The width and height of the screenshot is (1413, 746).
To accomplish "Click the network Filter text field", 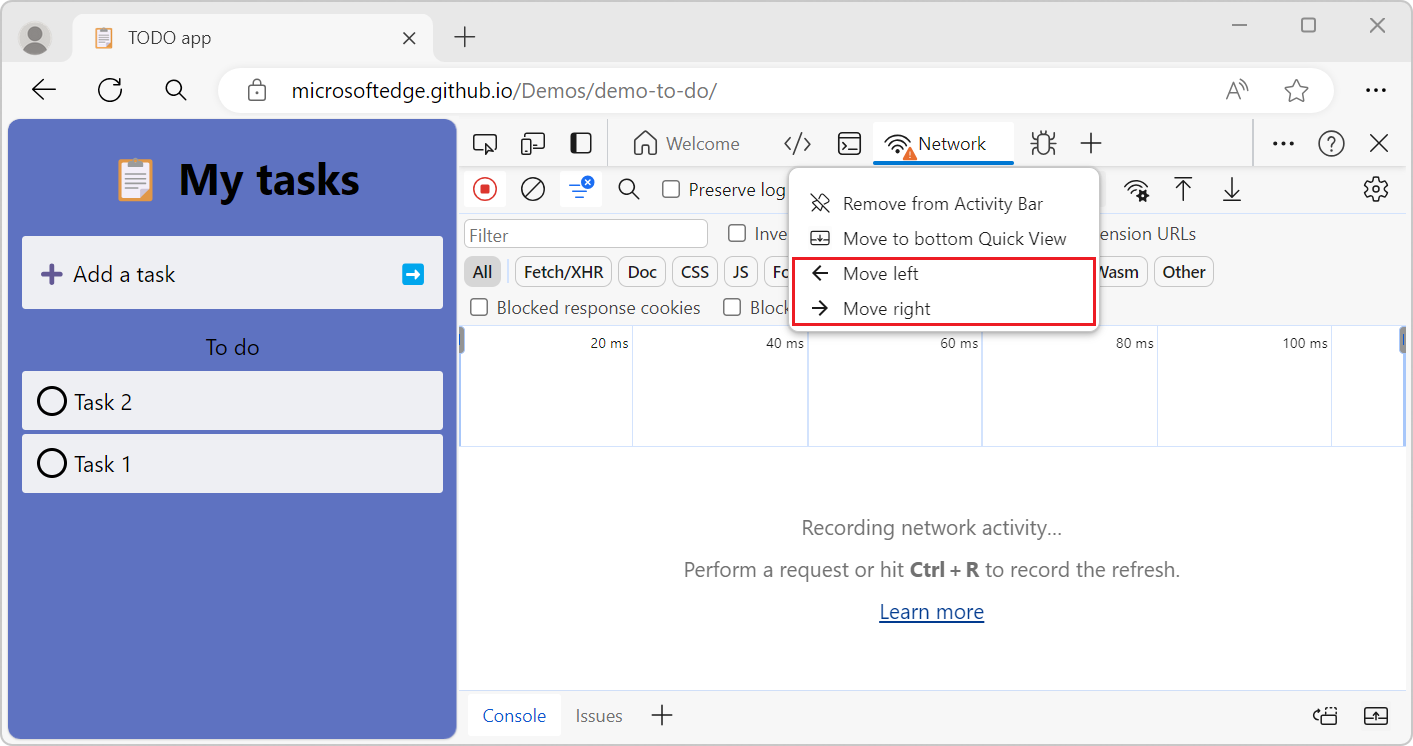I will 586,235.
